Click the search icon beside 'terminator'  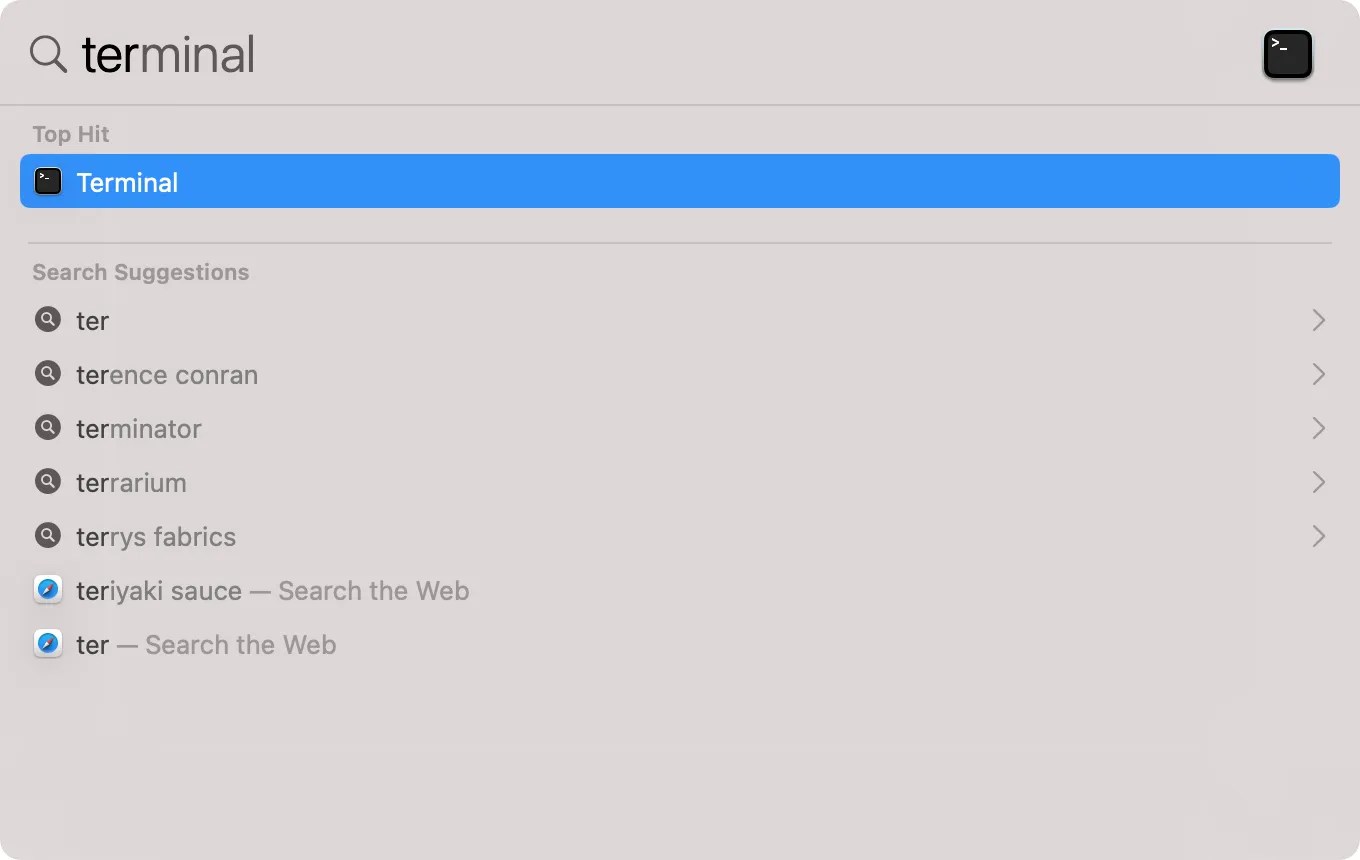click(47, 427)
